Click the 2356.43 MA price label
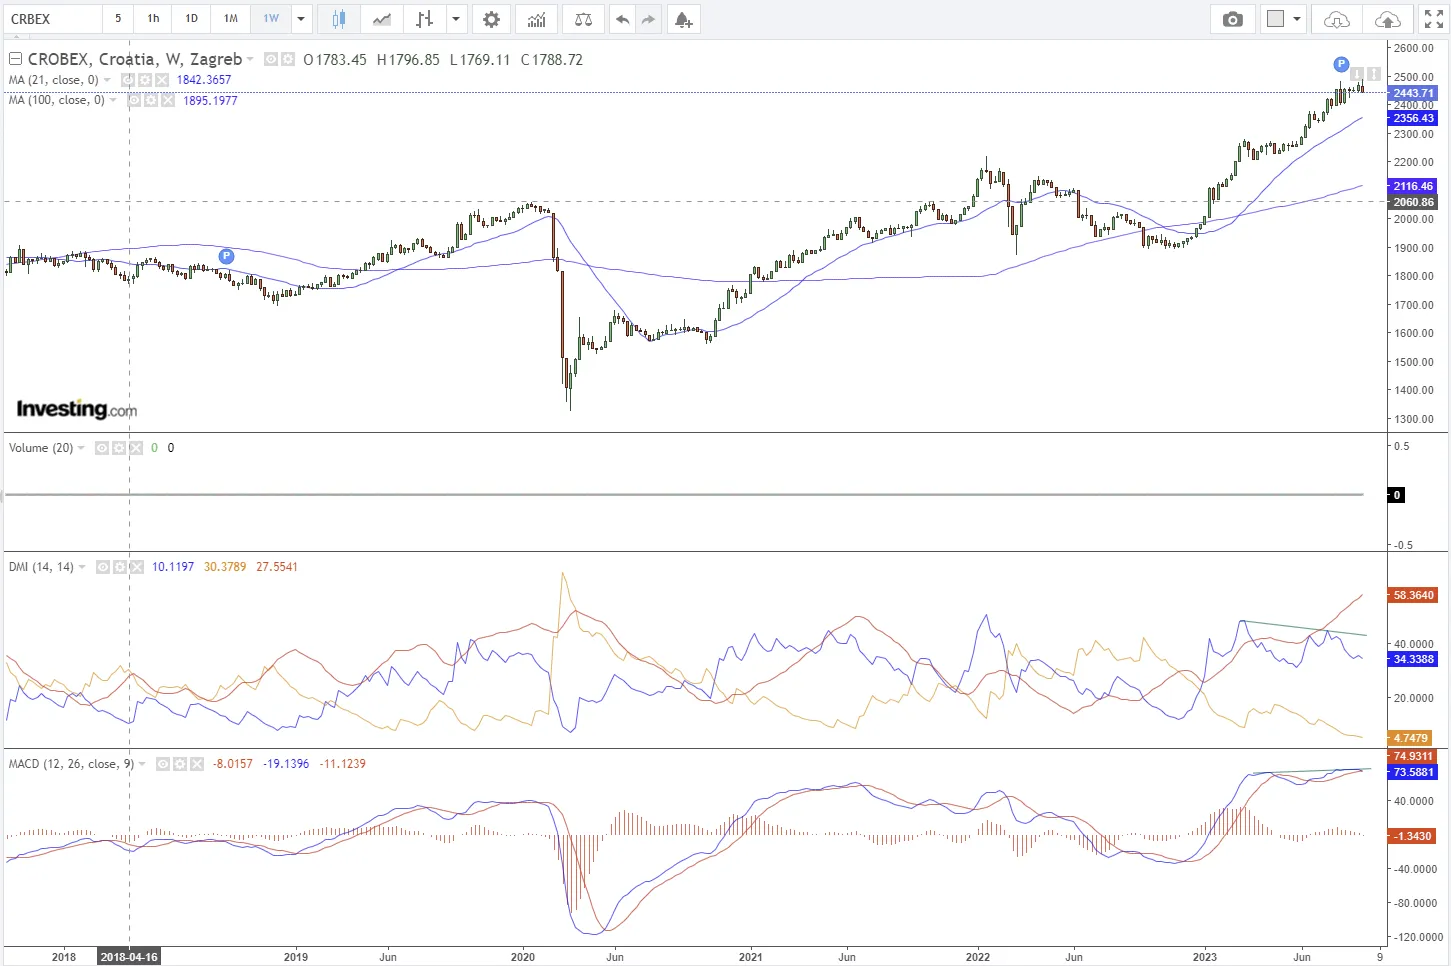The width and height of the screenshot is (1451, 966). point(1413,118)
